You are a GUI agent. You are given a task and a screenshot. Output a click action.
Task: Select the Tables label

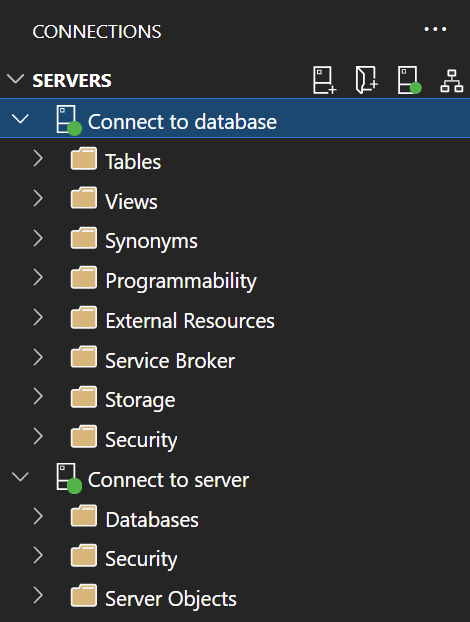pos(133,162)
